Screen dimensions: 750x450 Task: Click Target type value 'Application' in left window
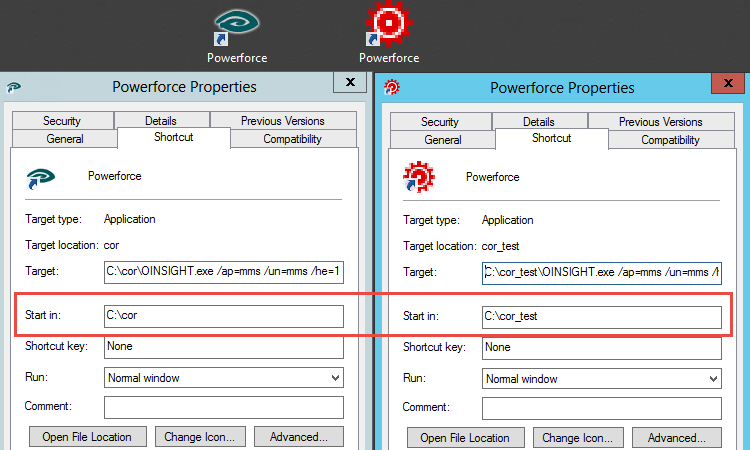130,220
